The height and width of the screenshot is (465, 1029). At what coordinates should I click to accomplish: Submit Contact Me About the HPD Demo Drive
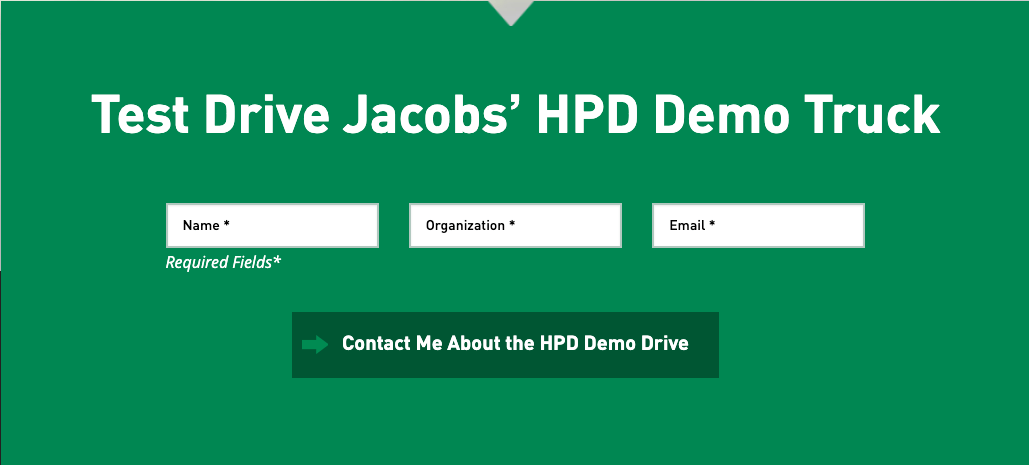pos(505,345)
